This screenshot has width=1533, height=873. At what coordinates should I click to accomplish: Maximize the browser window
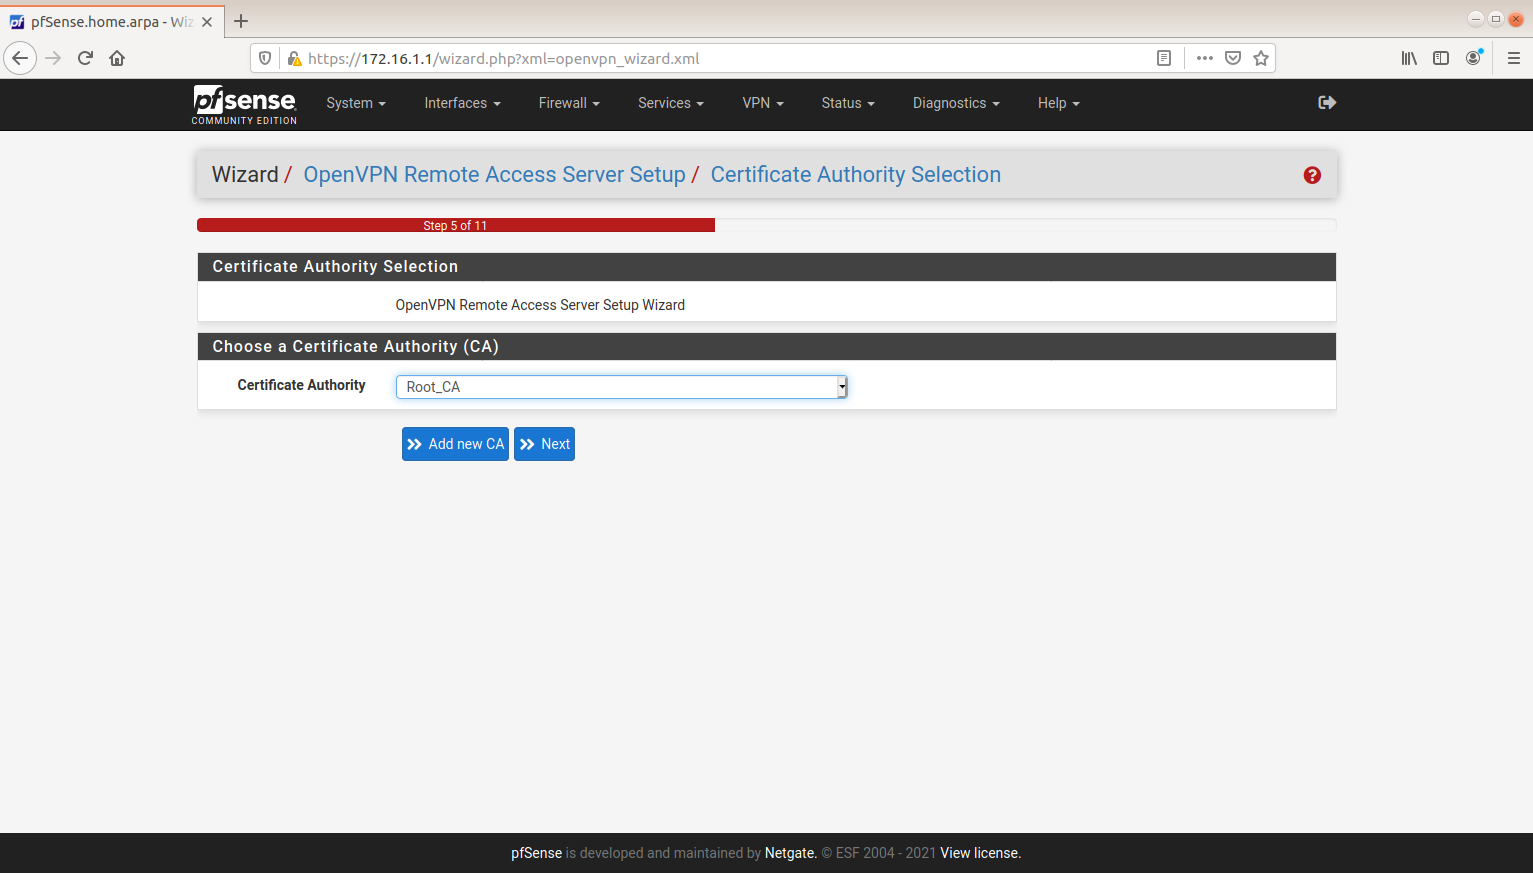(1496, 19)
